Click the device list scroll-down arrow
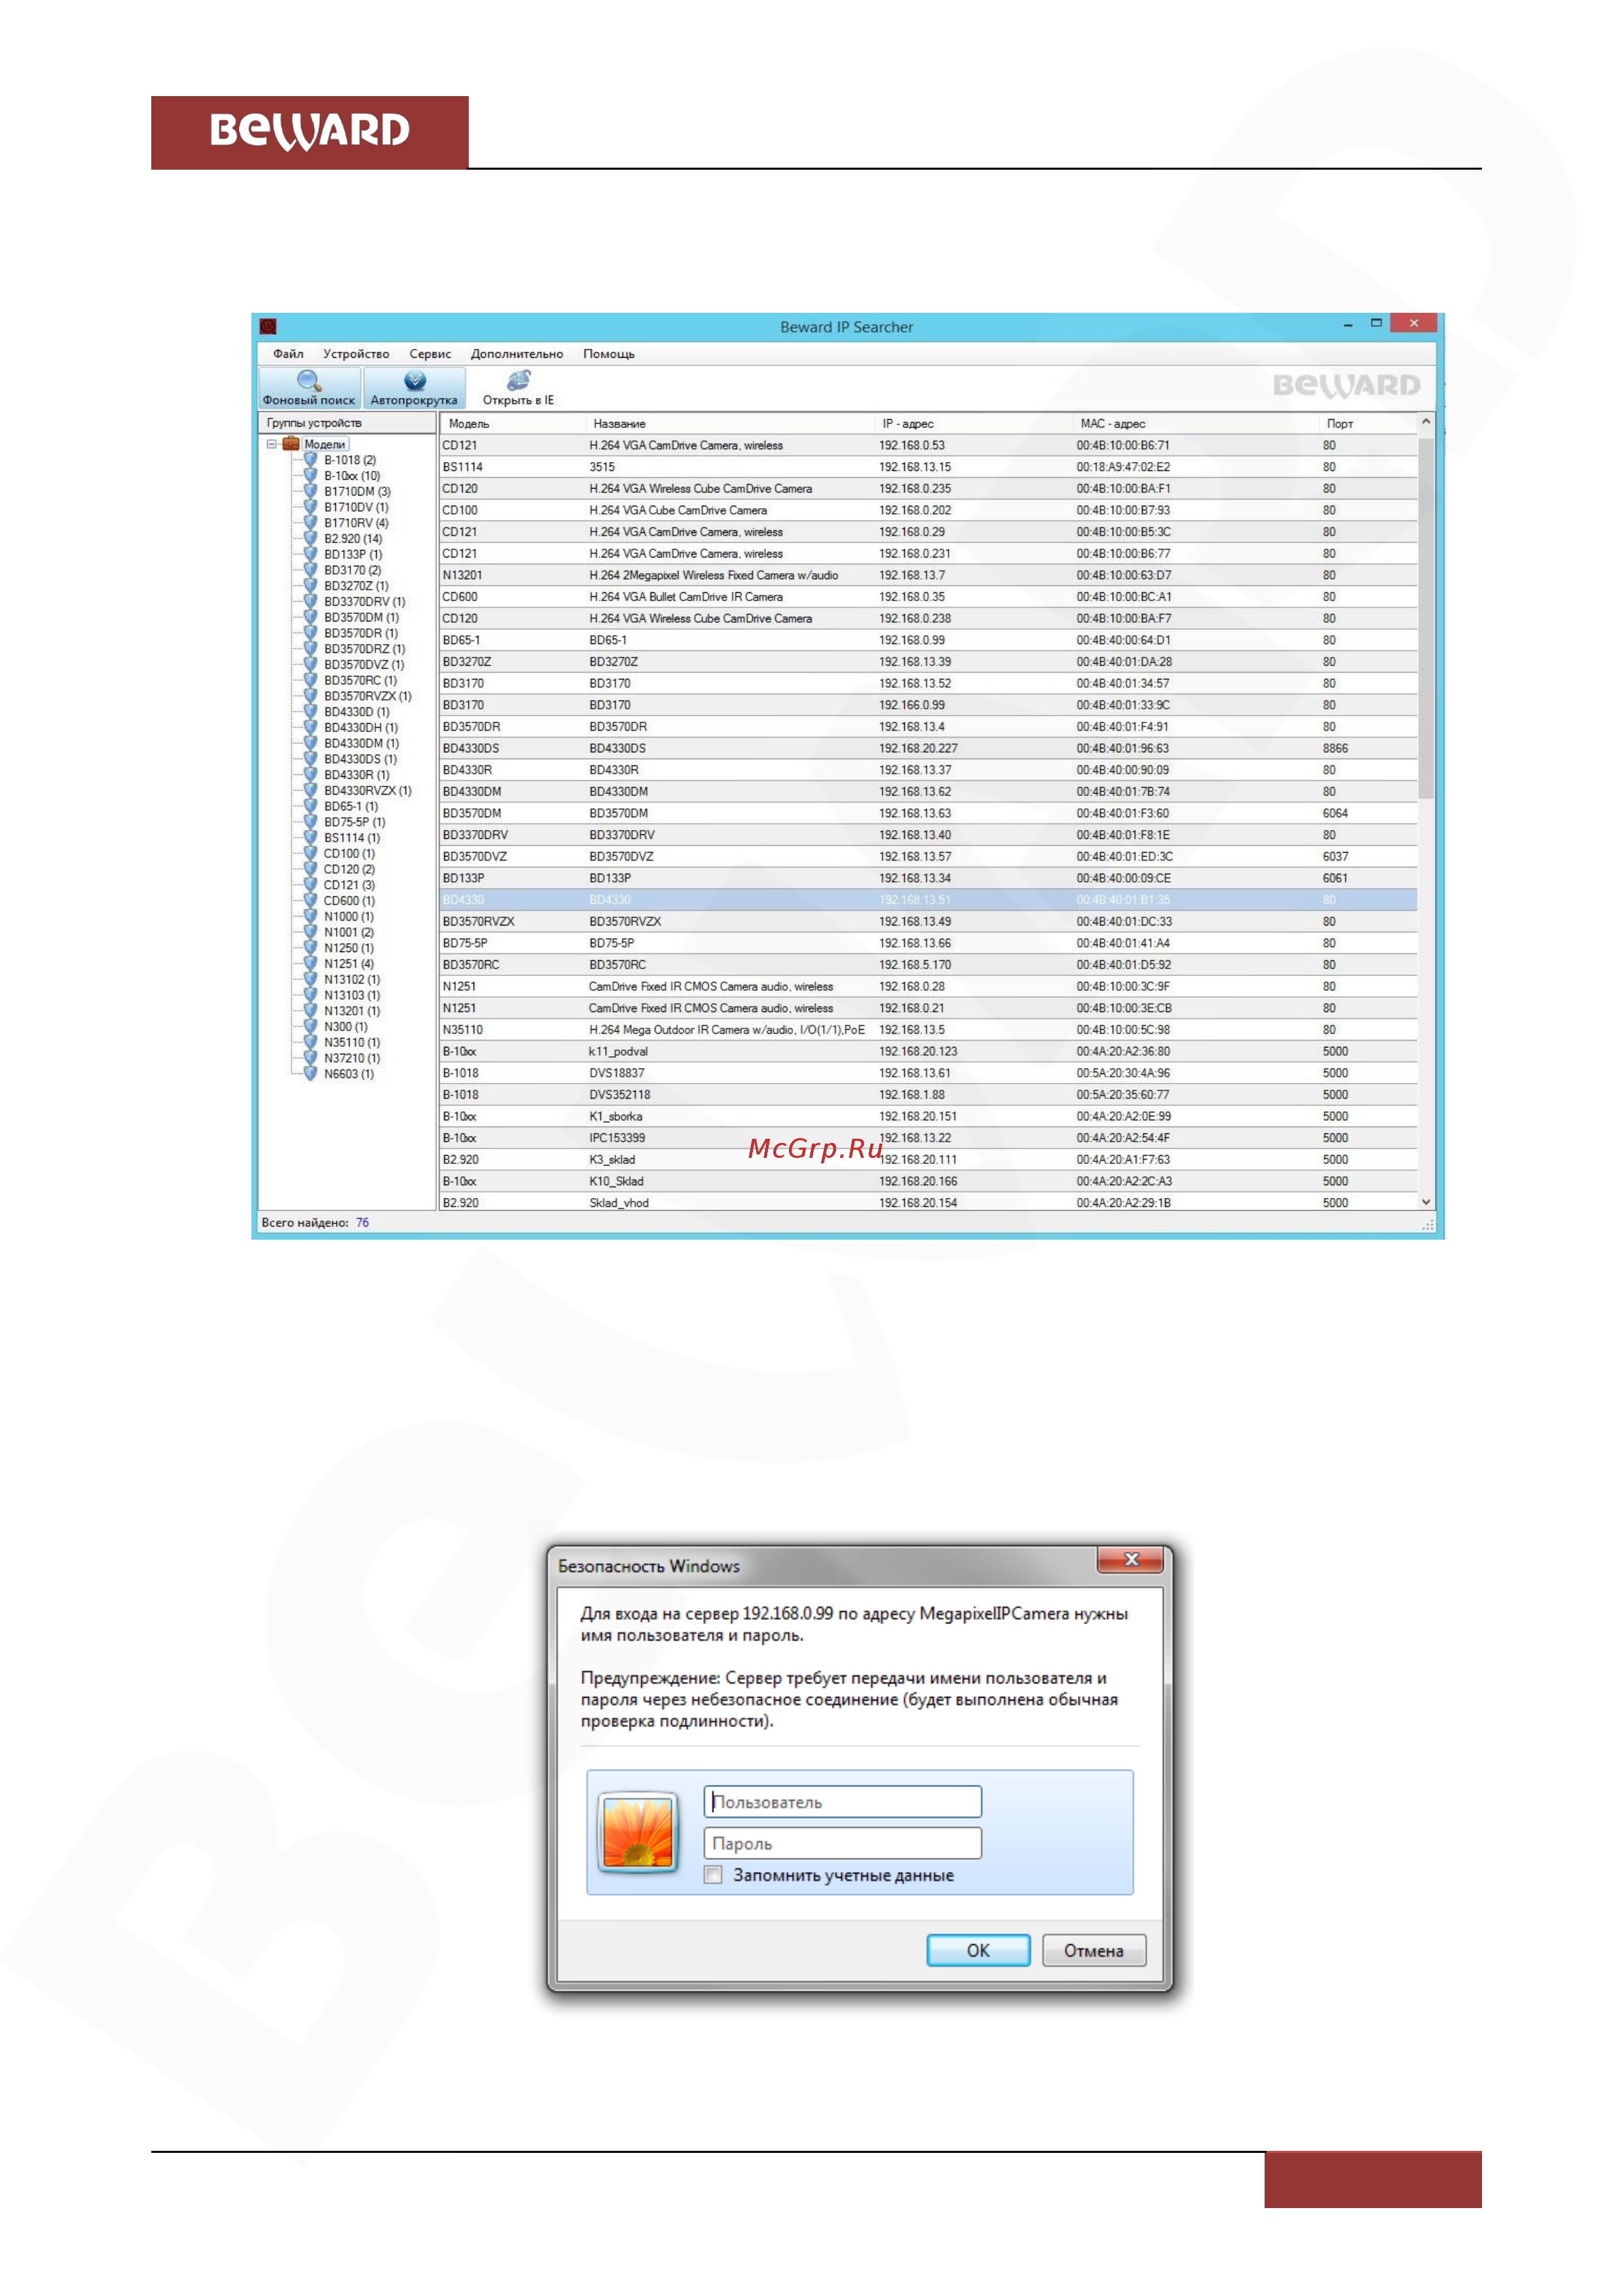Image resolution: width=1623 pixels, height=2296 pixels. 1426,1202
